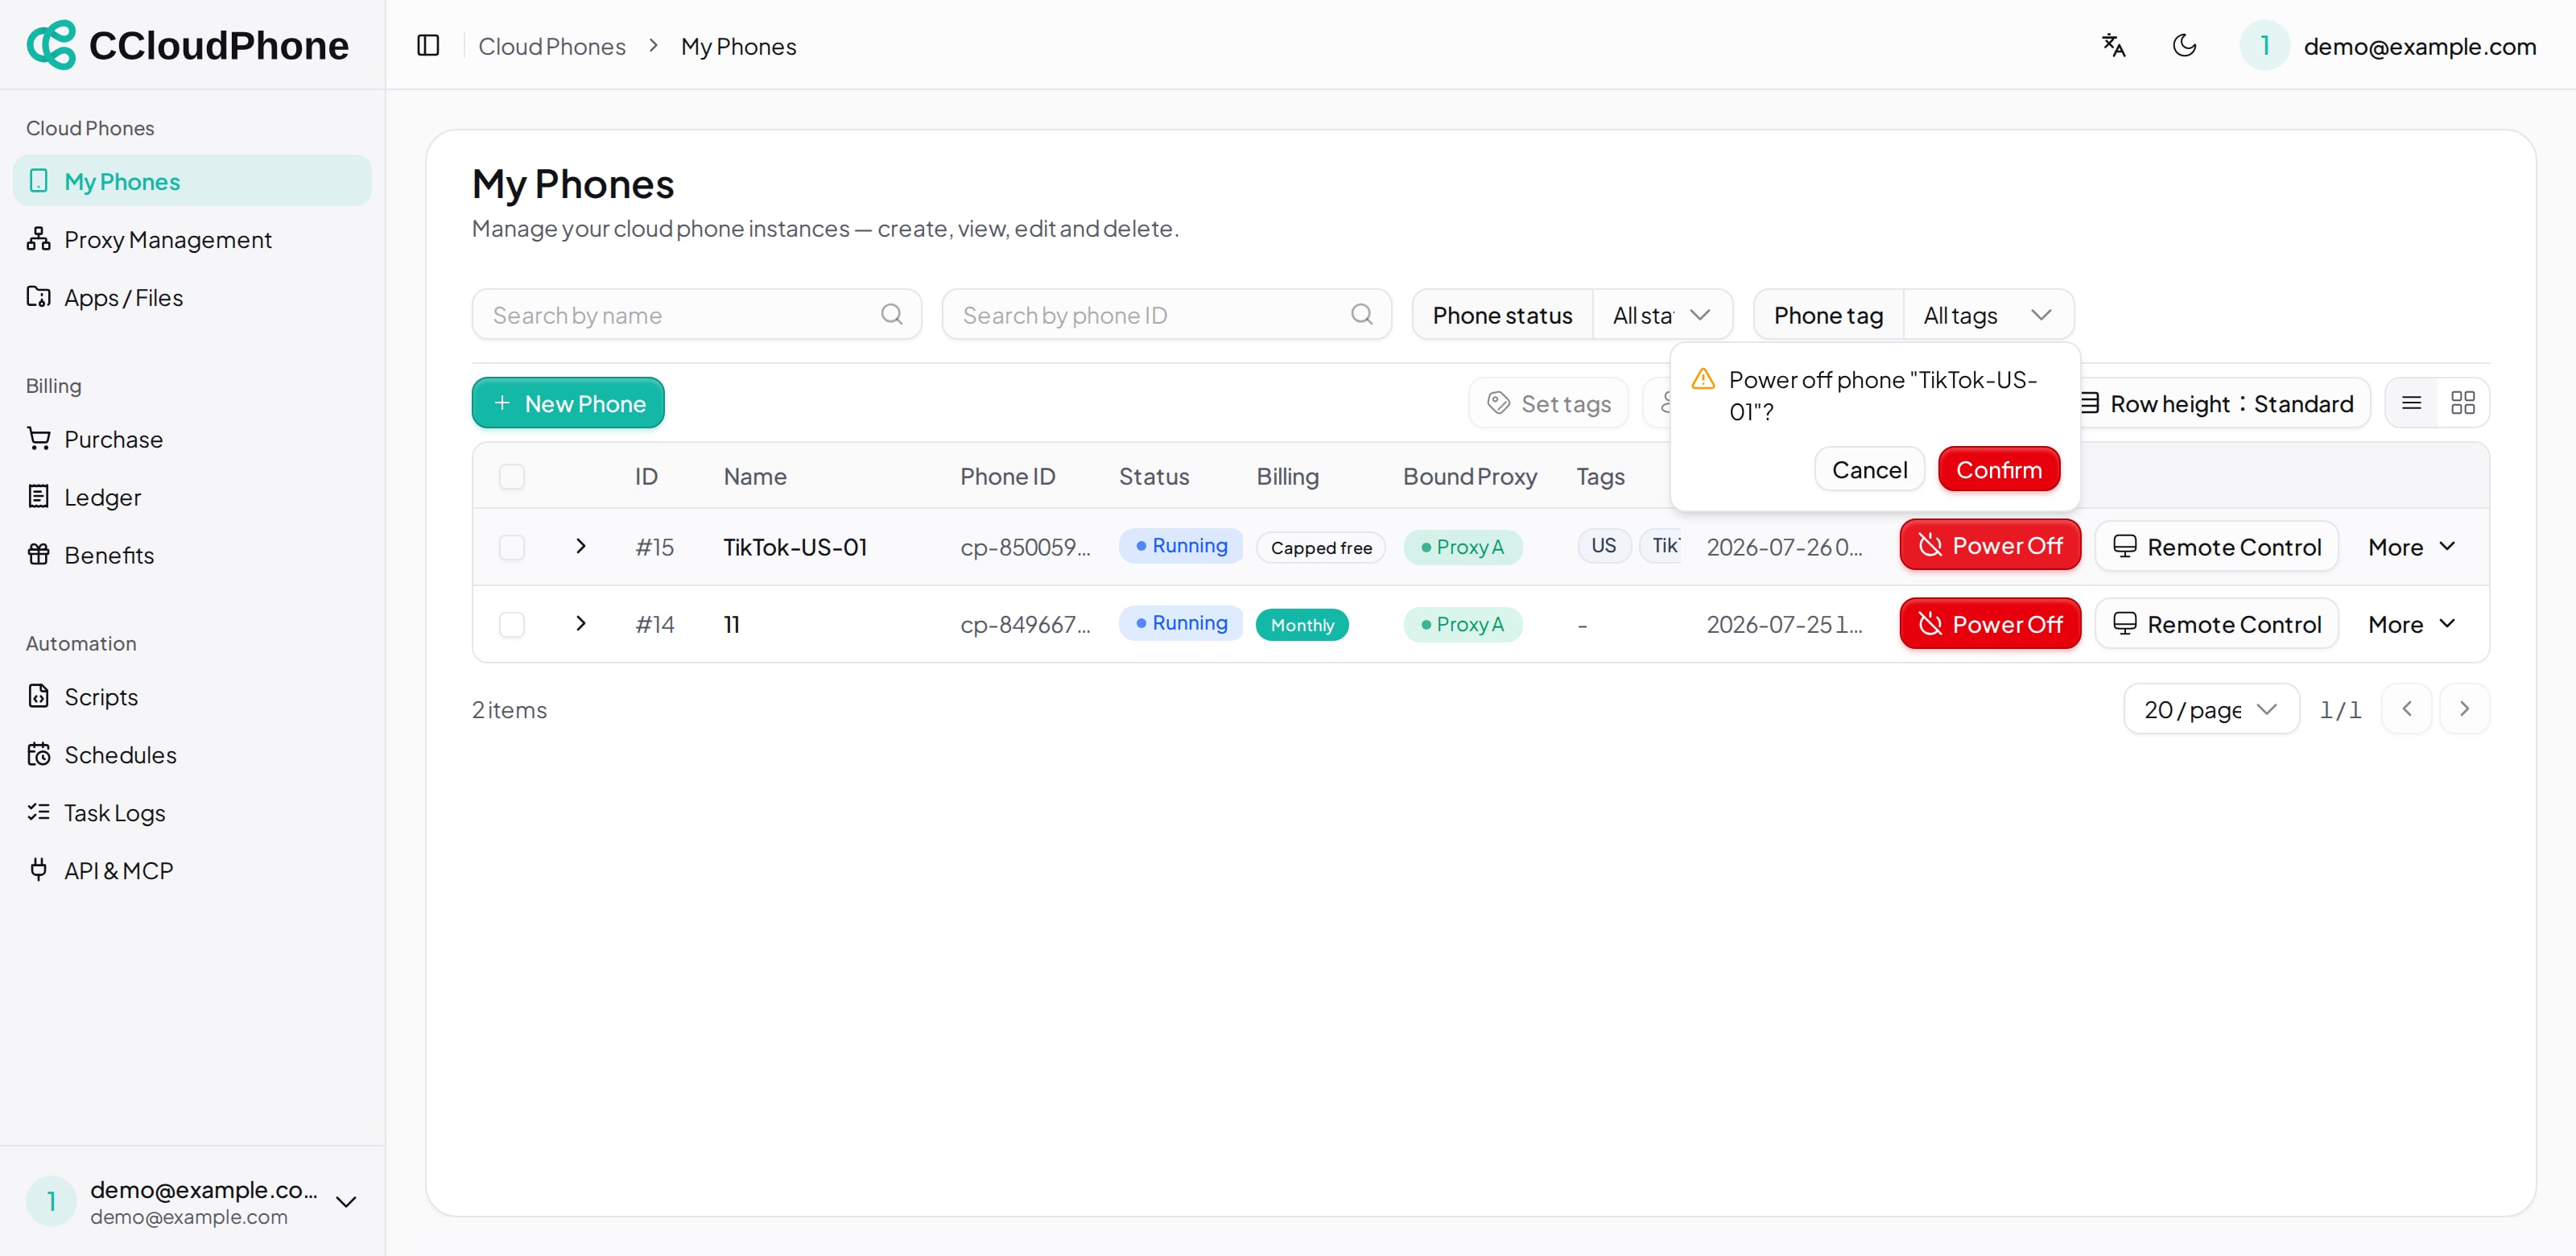Open More actions for phone #14

click(x=2411, y=624)
